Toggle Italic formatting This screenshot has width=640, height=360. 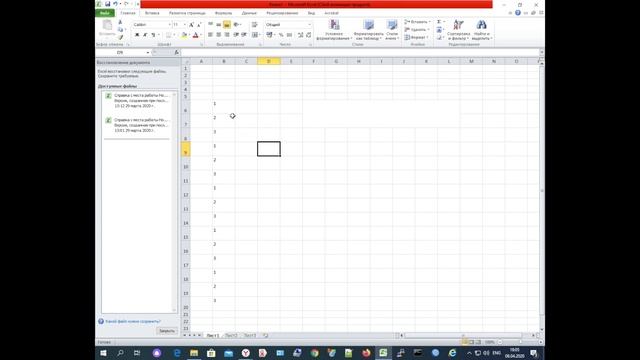(145, 35)
